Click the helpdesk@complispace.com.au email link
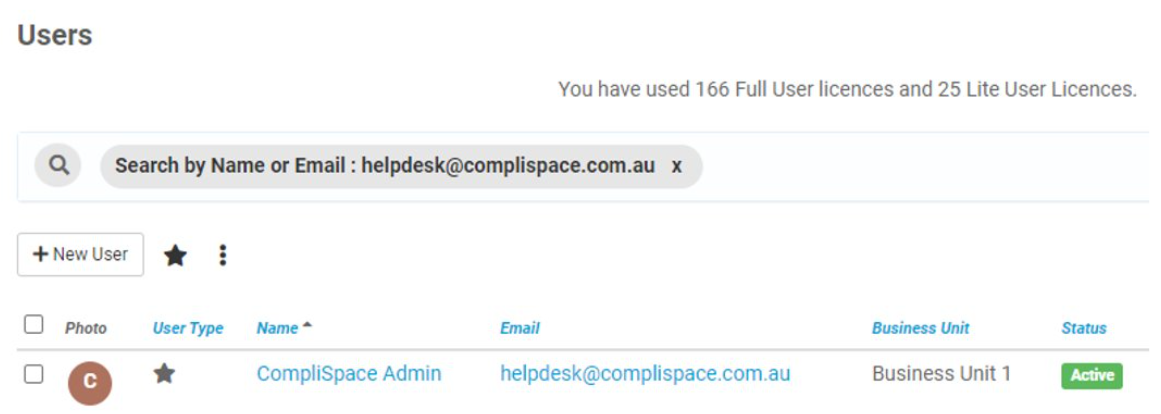The image size is (1161, 414). coord(646,374)
